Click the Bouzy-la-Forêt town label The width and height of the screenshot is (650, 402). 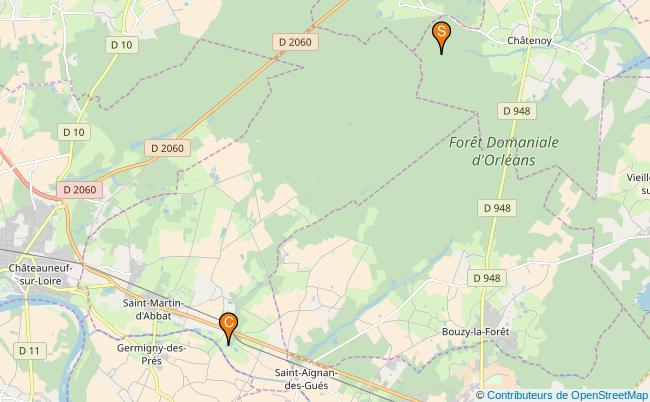[475, 332]
